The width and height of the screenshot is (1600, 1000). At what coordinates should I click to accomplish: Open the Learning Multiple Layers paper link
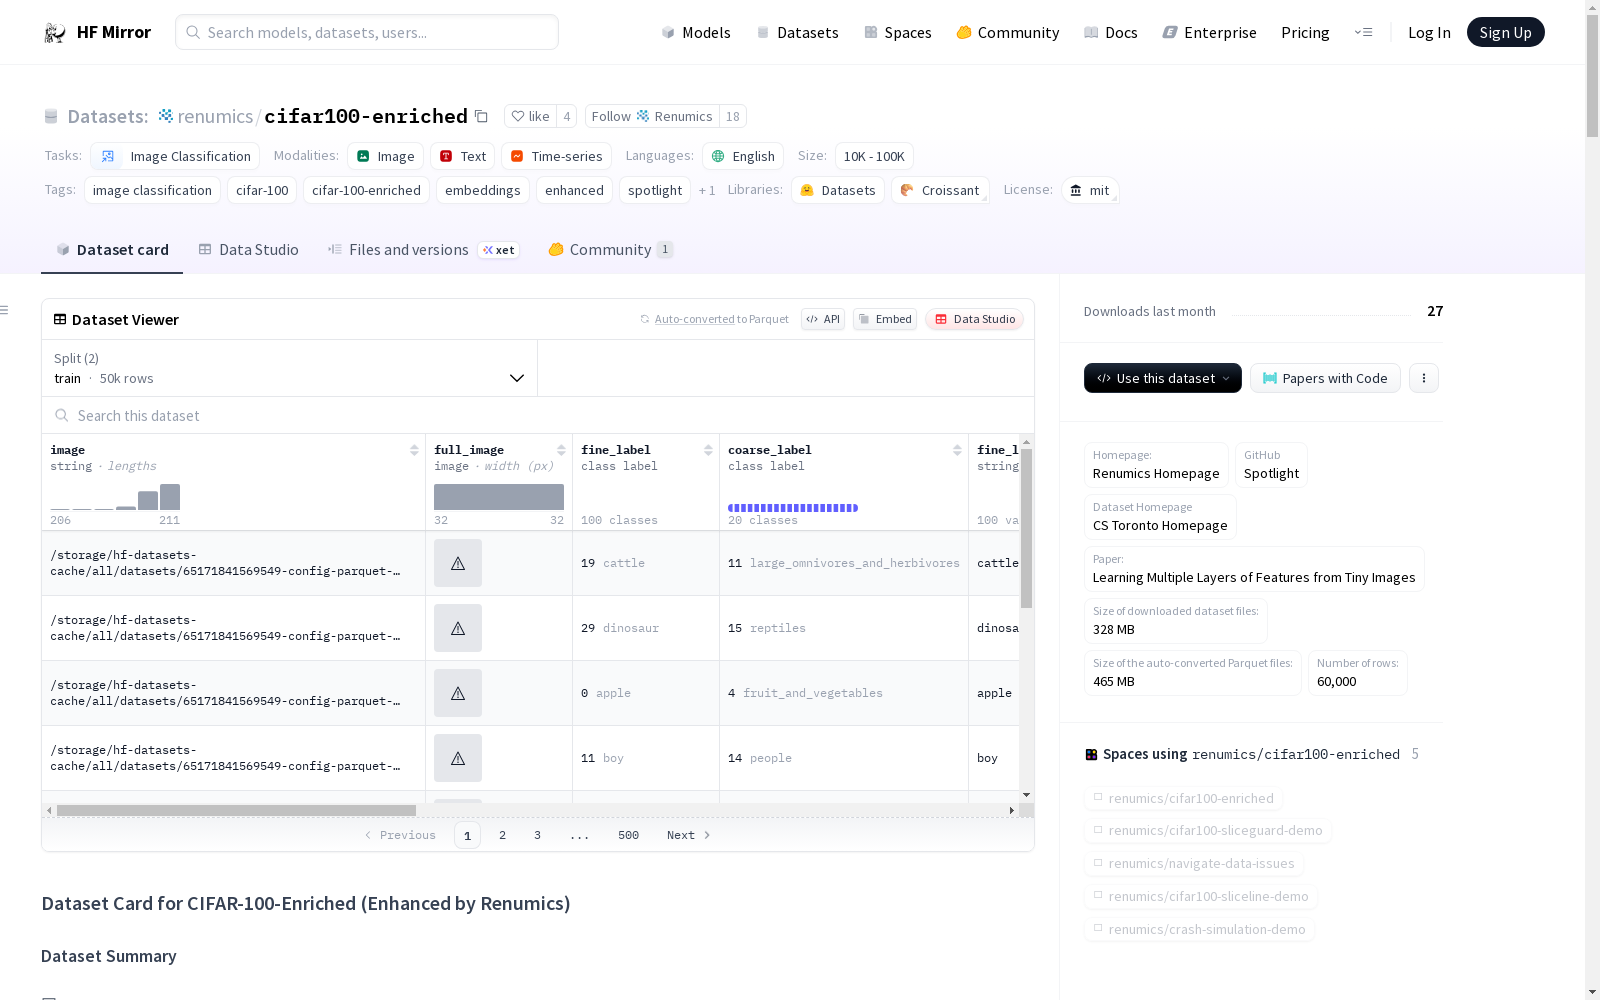(1254, 569)
